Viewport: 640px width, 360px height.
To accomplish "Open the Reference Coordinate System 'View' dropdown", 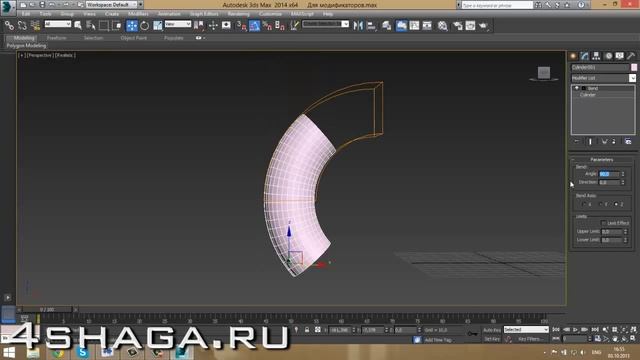I will [x=178, y=24].
